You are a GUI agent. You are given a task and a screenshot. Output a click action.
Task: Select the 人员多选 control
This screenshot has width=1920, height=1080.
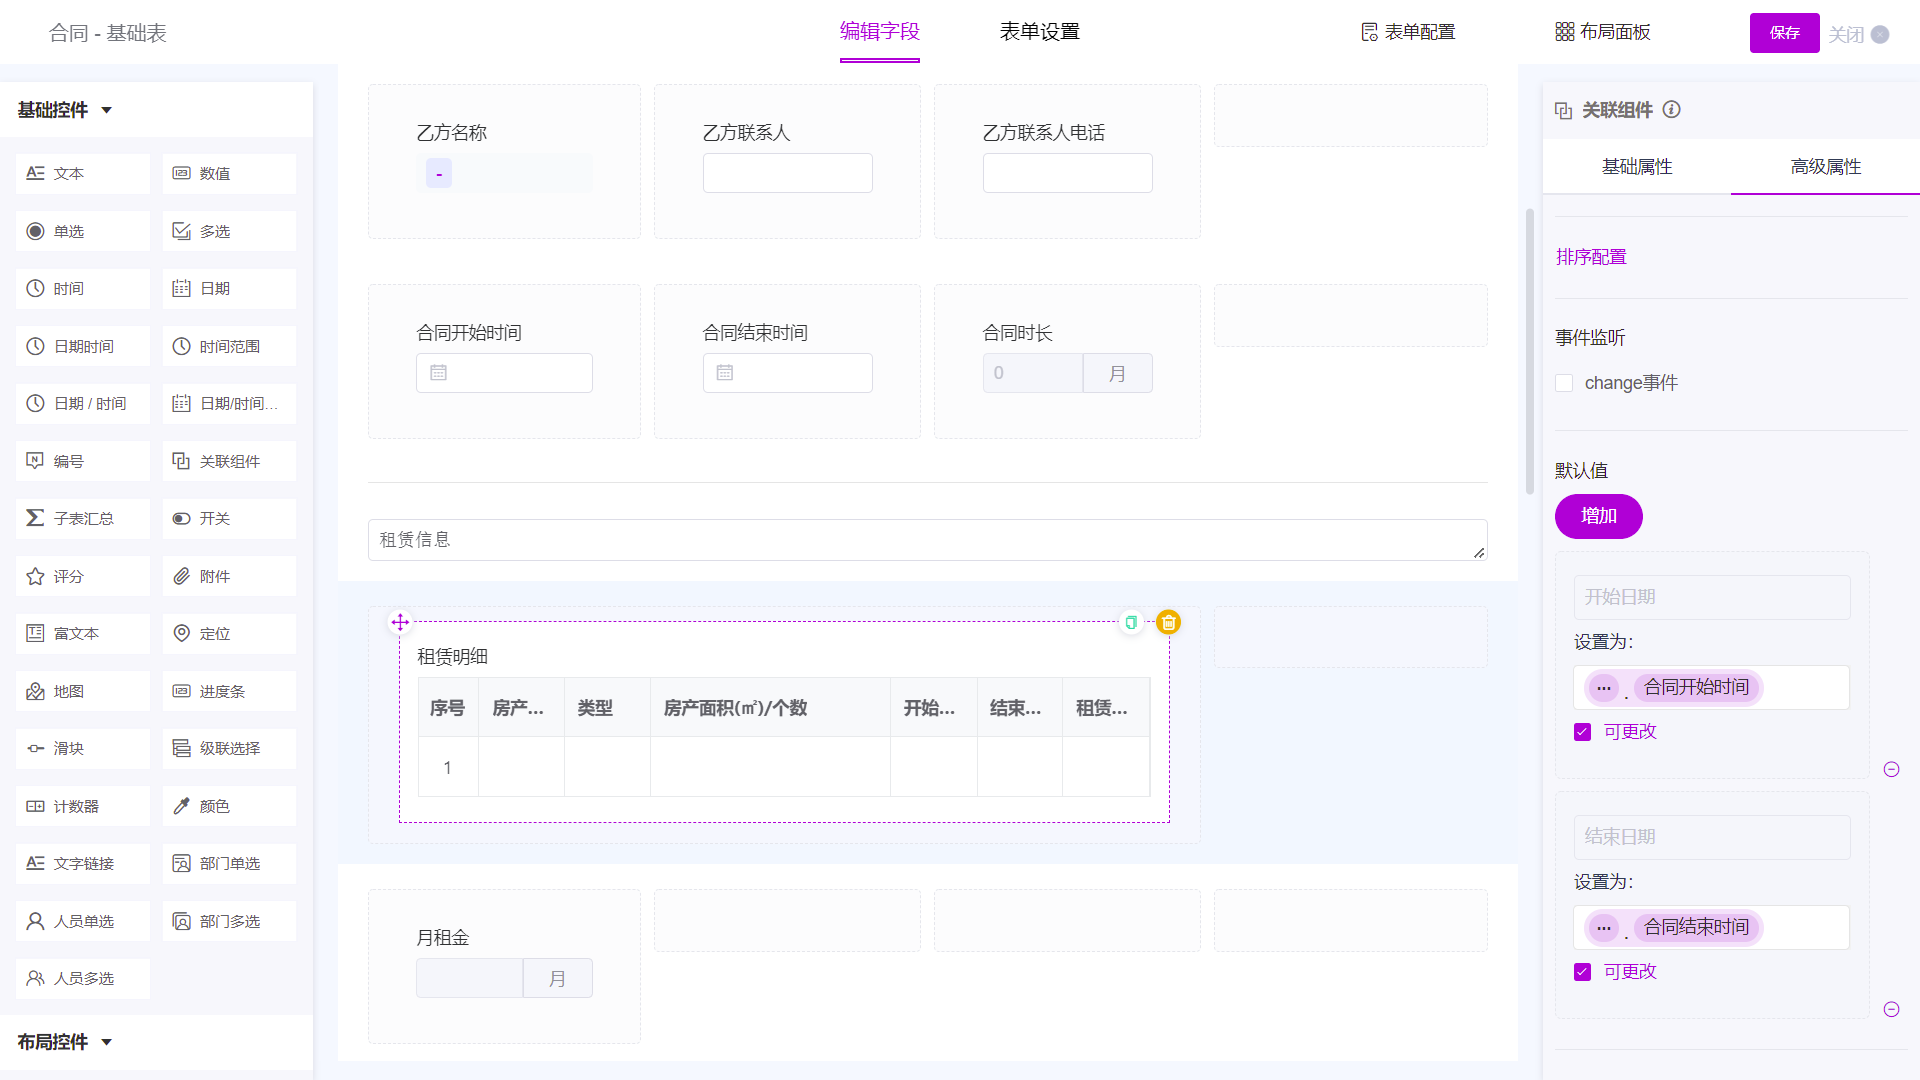[83, 978]
